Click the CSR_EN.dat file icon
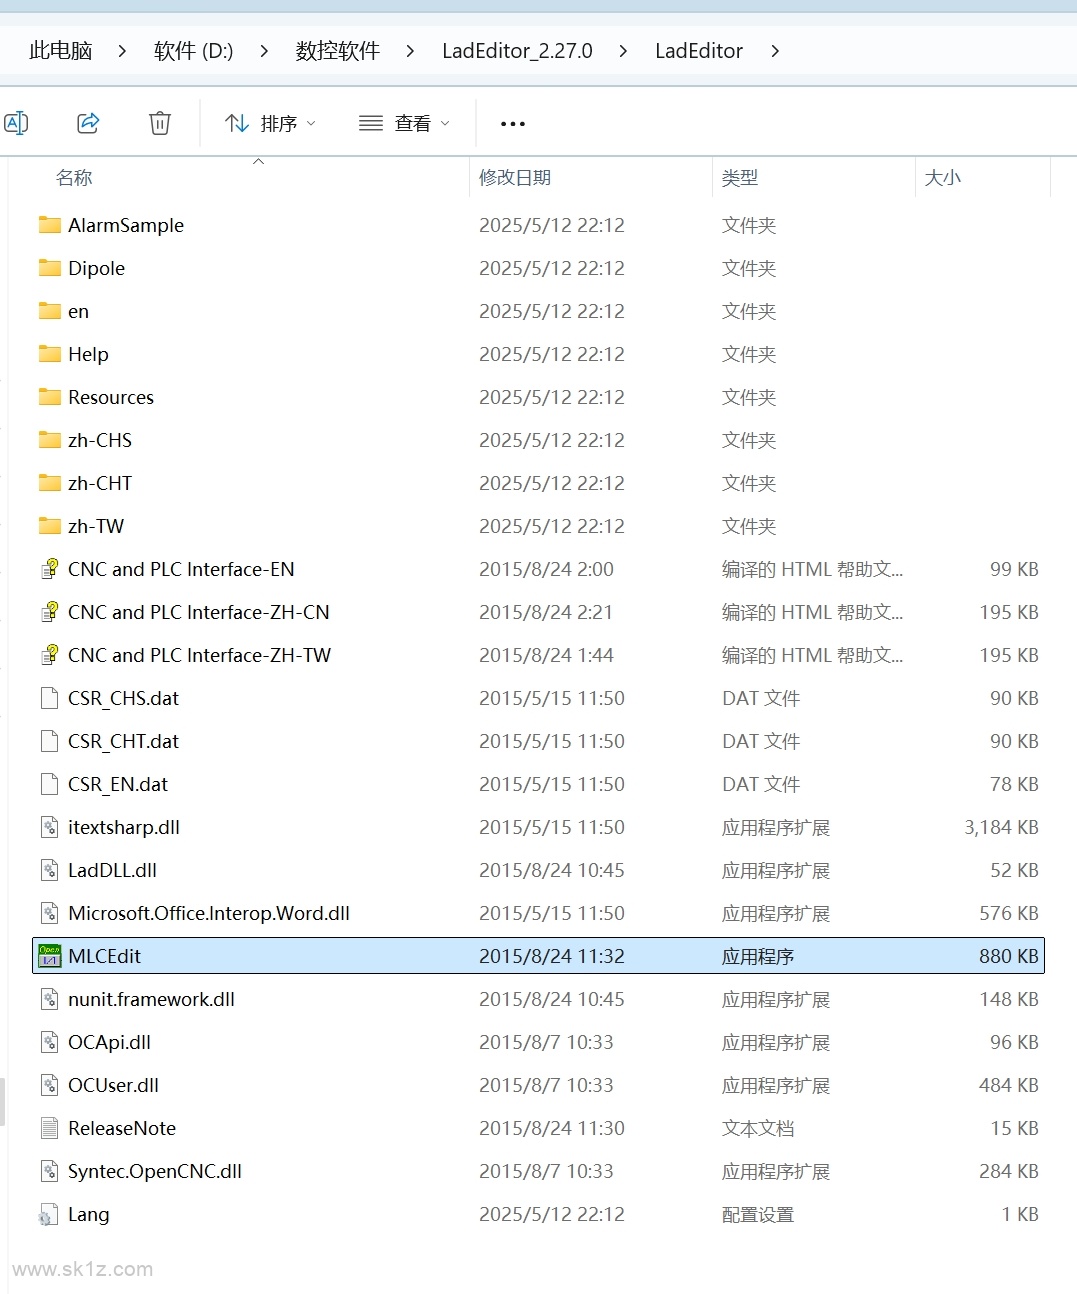 point(49,784)
